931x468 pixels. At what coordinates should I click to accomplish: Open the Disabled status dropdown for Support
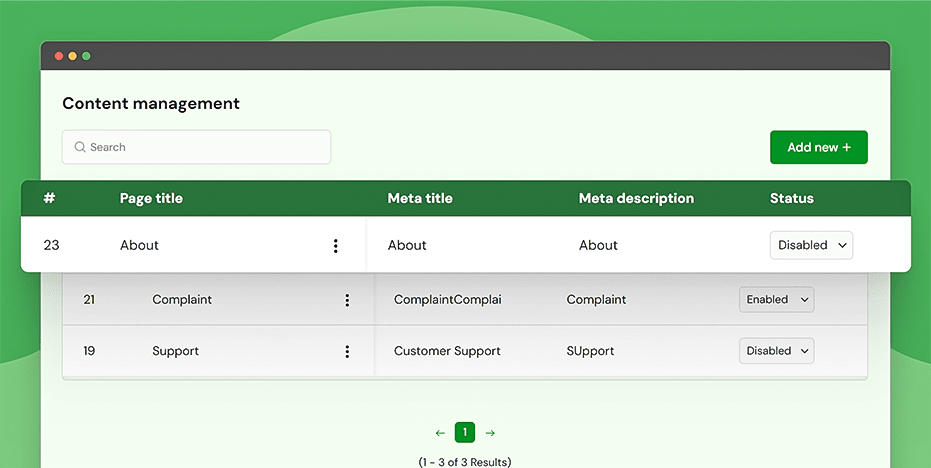click(777, 351)
